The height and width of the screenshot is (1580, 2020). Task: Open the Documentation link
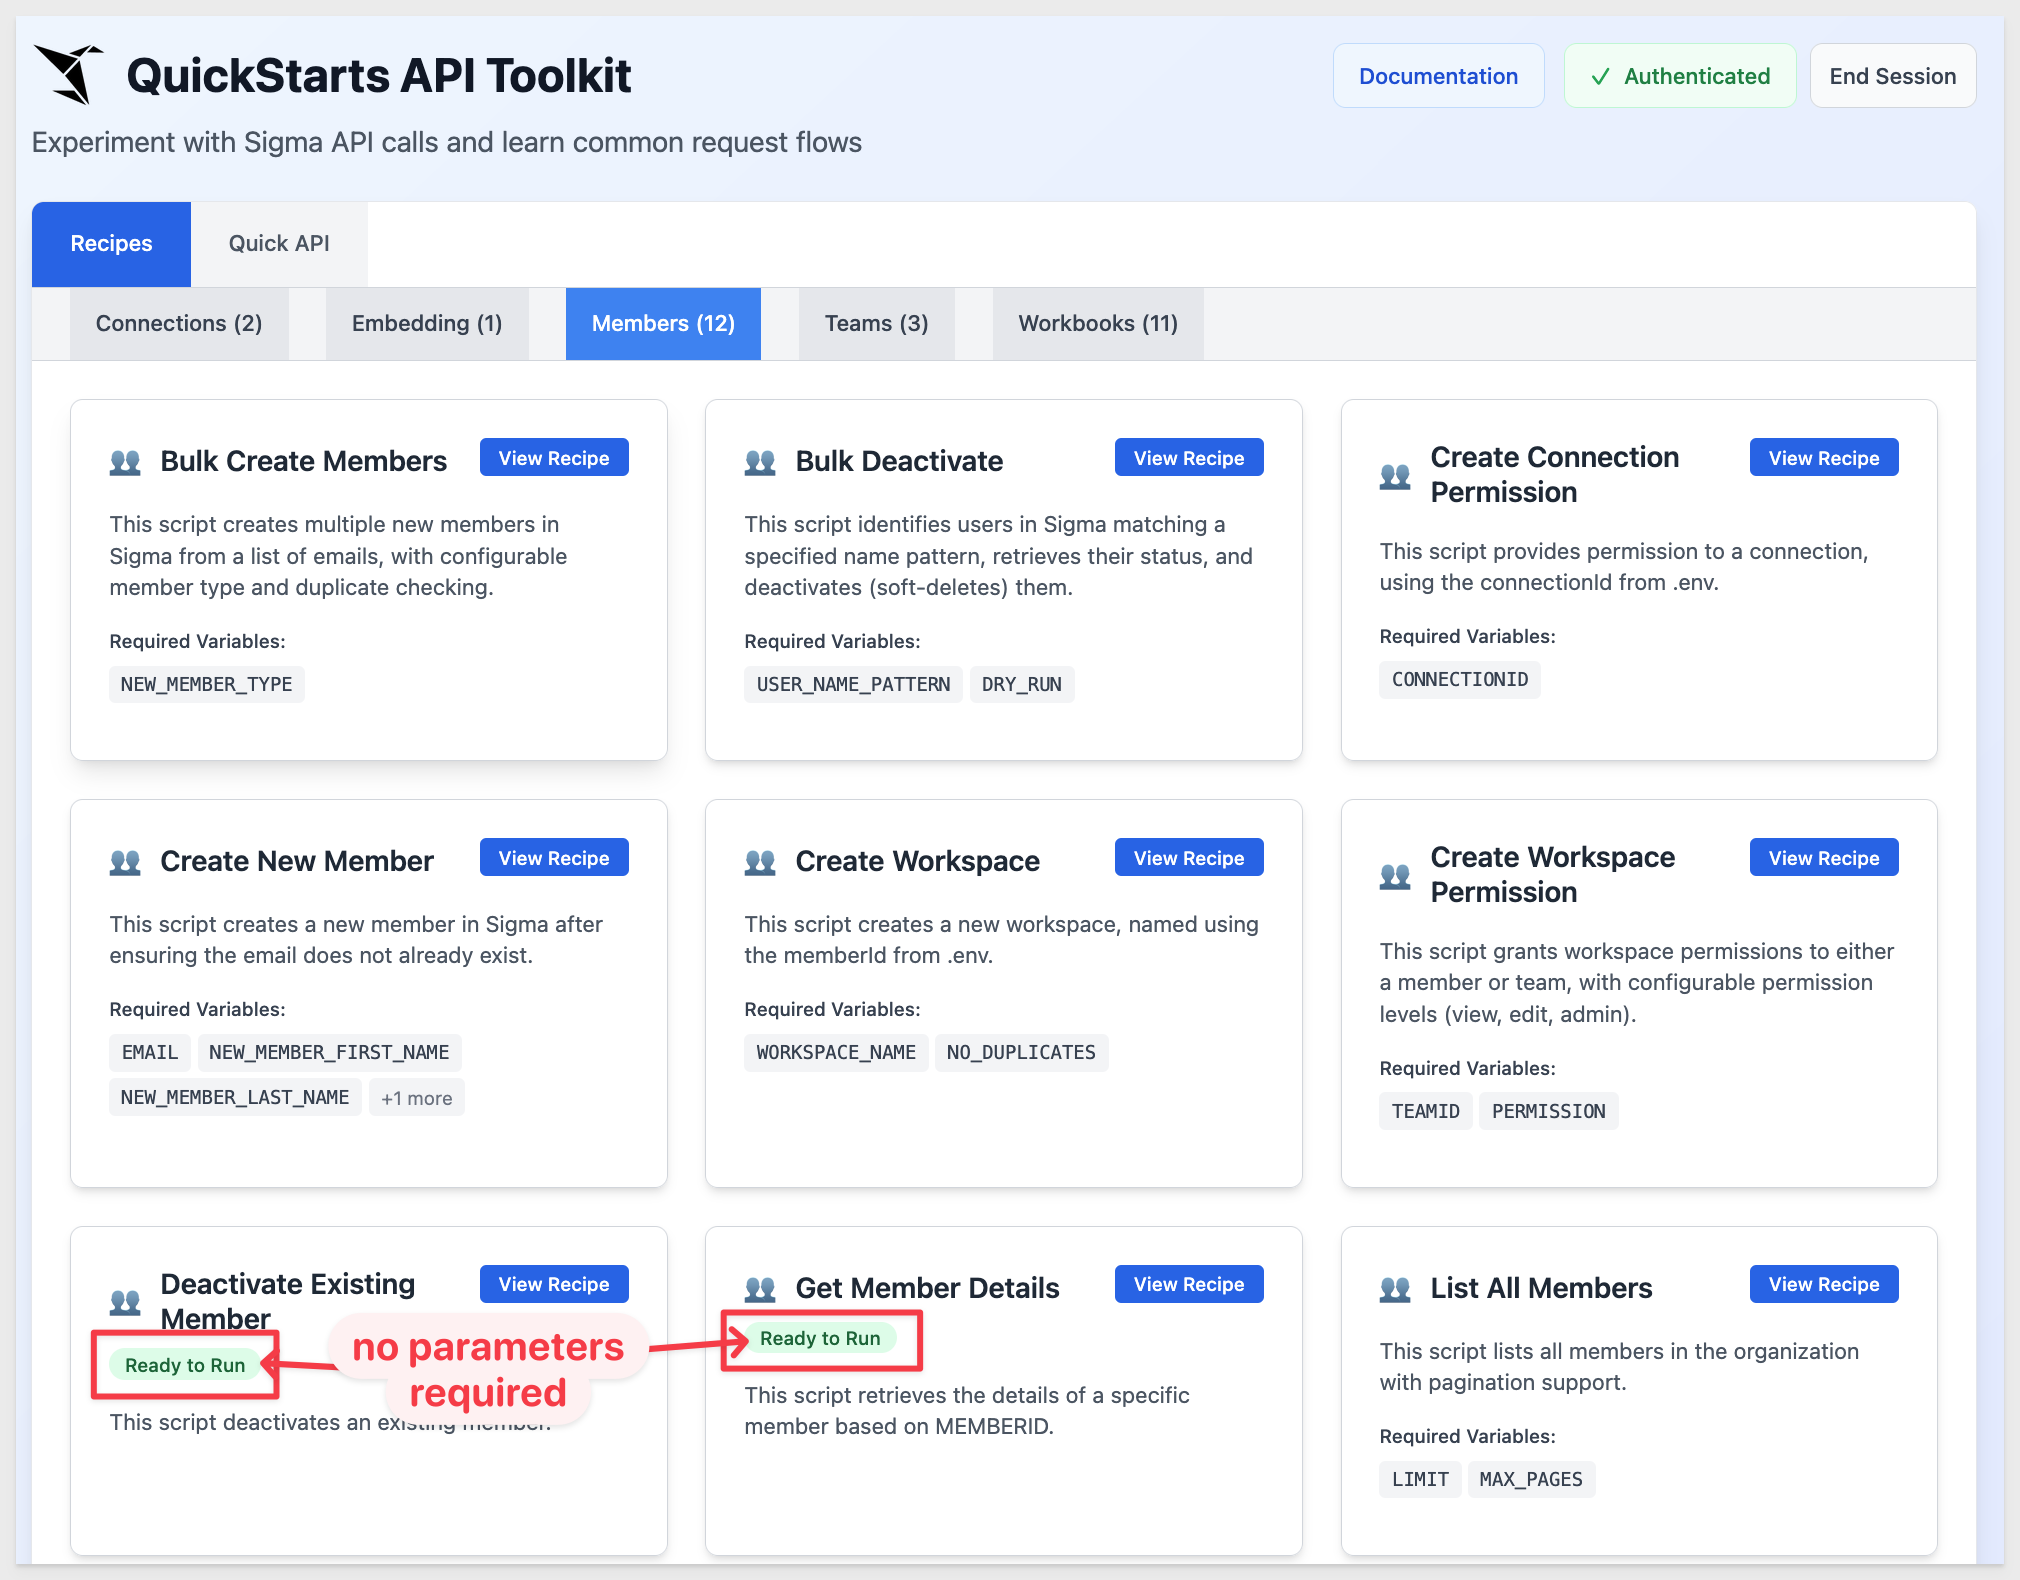(x=1438, y=76)
